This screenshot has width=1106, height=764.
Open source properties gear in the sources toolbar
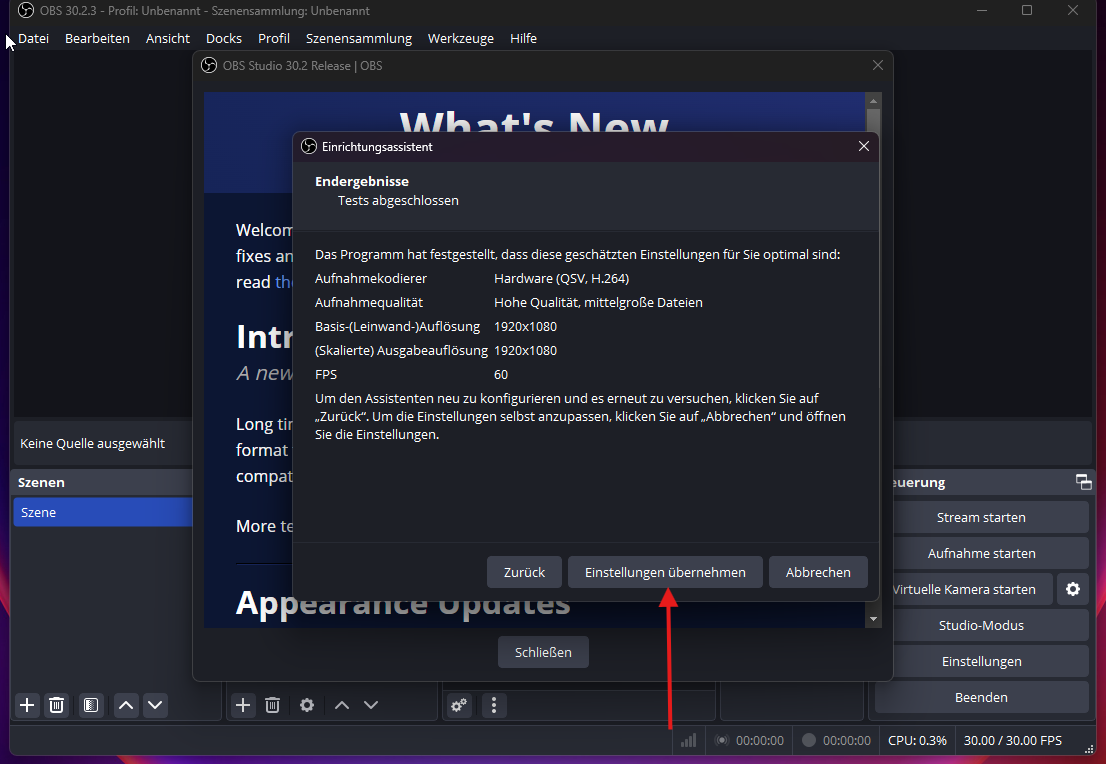tap(307, 705)
